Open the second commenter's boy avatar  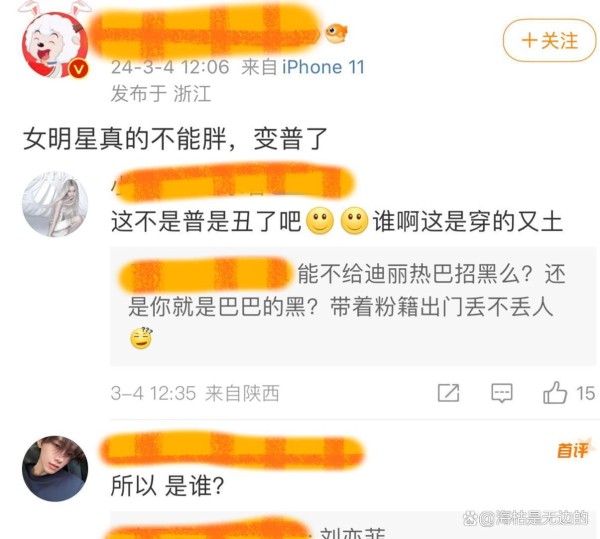point(55,469)
